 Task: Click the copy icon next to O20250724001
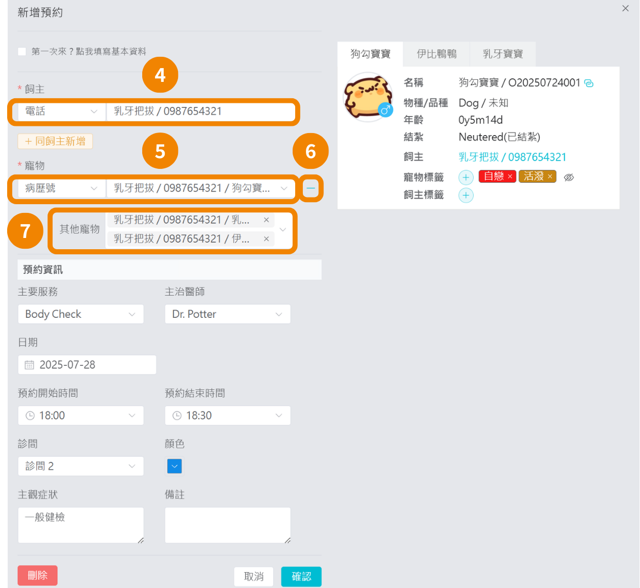pyautogui.click(x=589, y=83)
